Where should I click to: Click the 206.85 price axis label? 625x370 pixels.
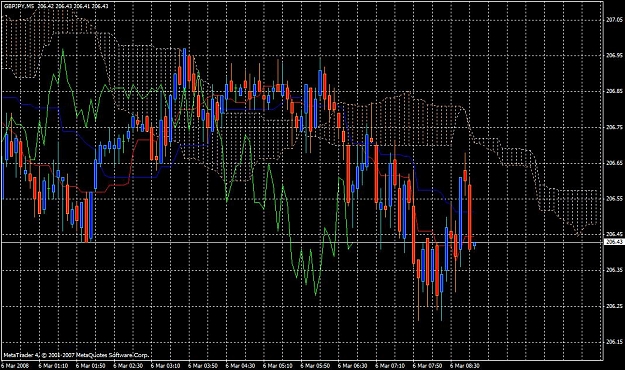click(x=614, y=91)
